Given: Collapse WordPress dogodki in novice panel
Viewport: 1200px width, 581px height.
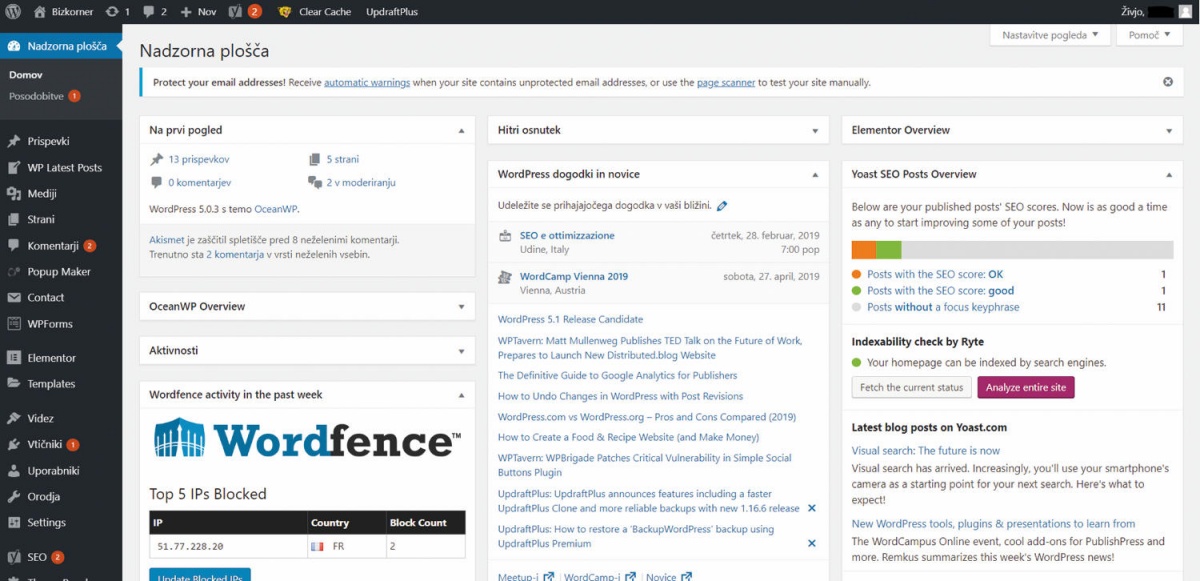Looking at the screenshot, I should 816,175.
